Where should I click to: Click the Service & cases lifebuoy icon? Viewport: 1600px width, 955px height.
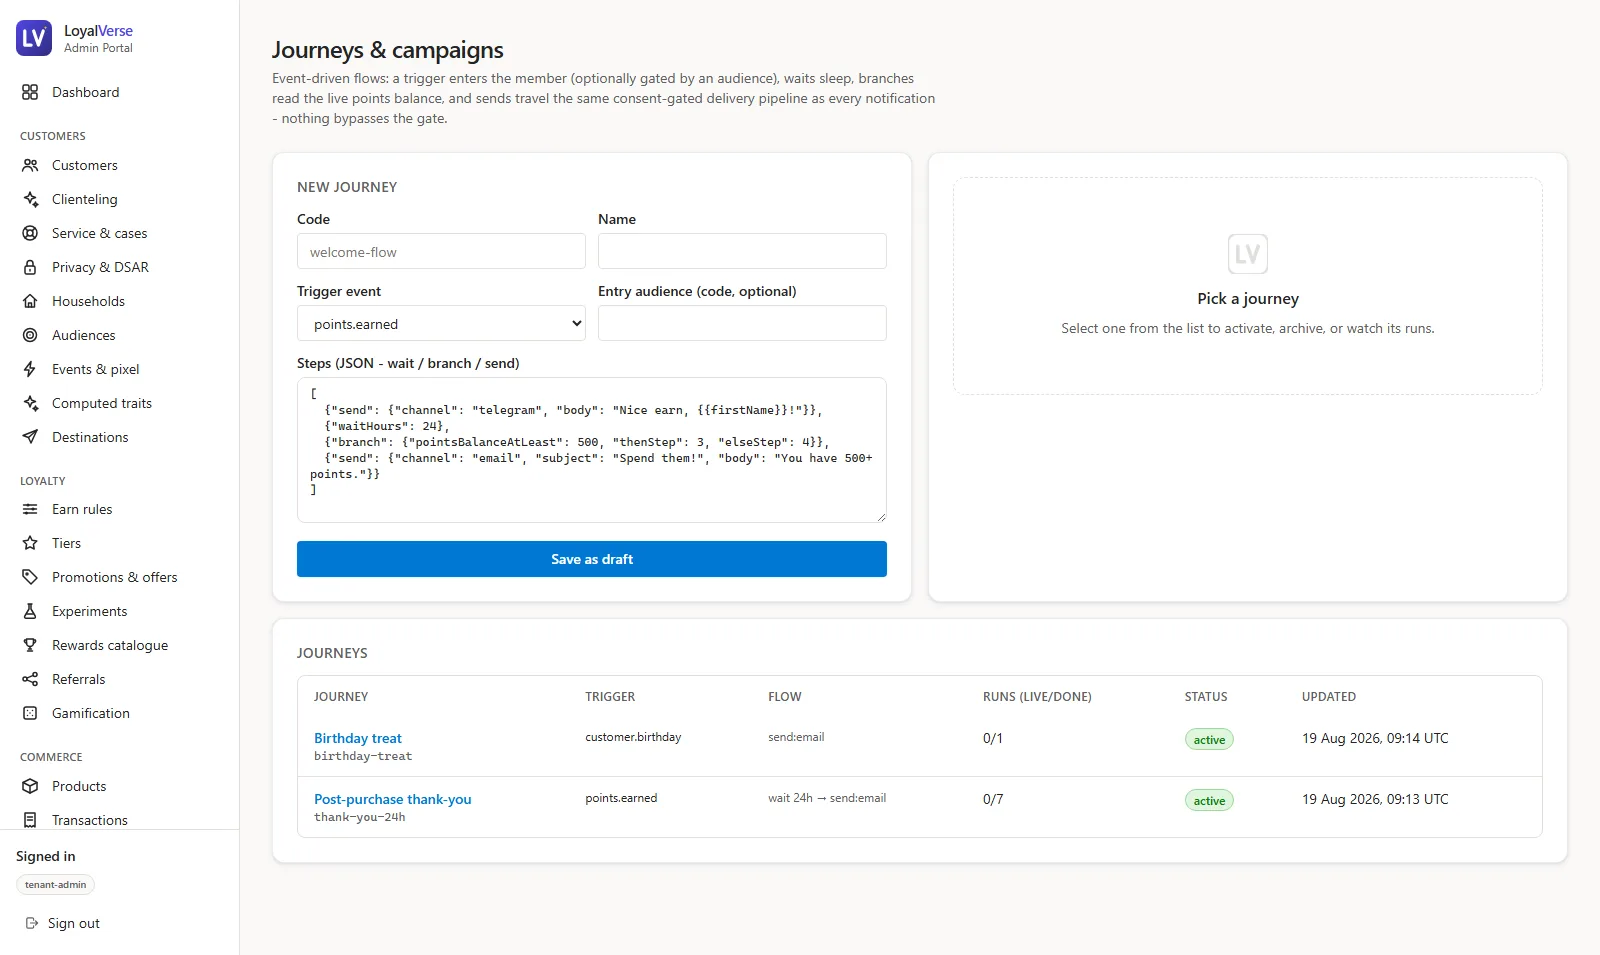(x=30, y=233)
